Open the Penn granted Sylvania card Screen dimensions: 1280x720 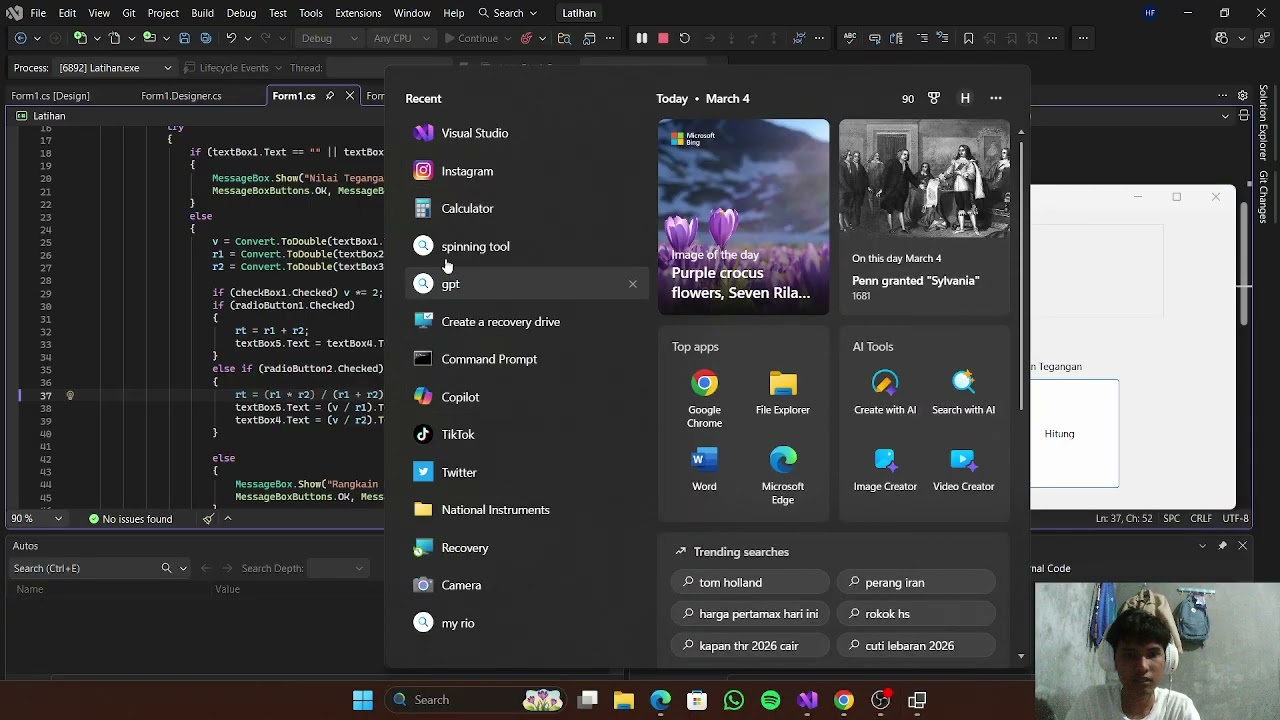pos(925,217)
